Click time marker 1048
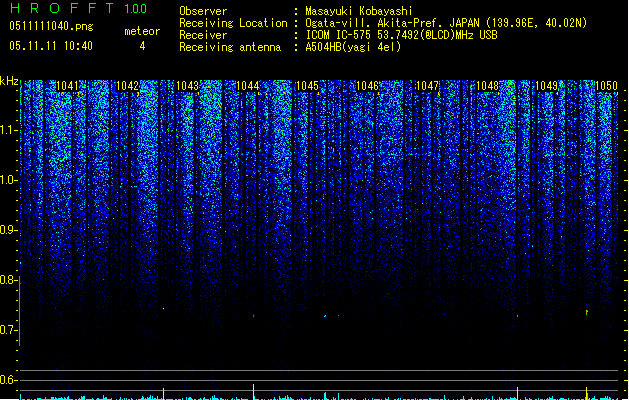The image size is (629, 400). click(x=487, y=86)
